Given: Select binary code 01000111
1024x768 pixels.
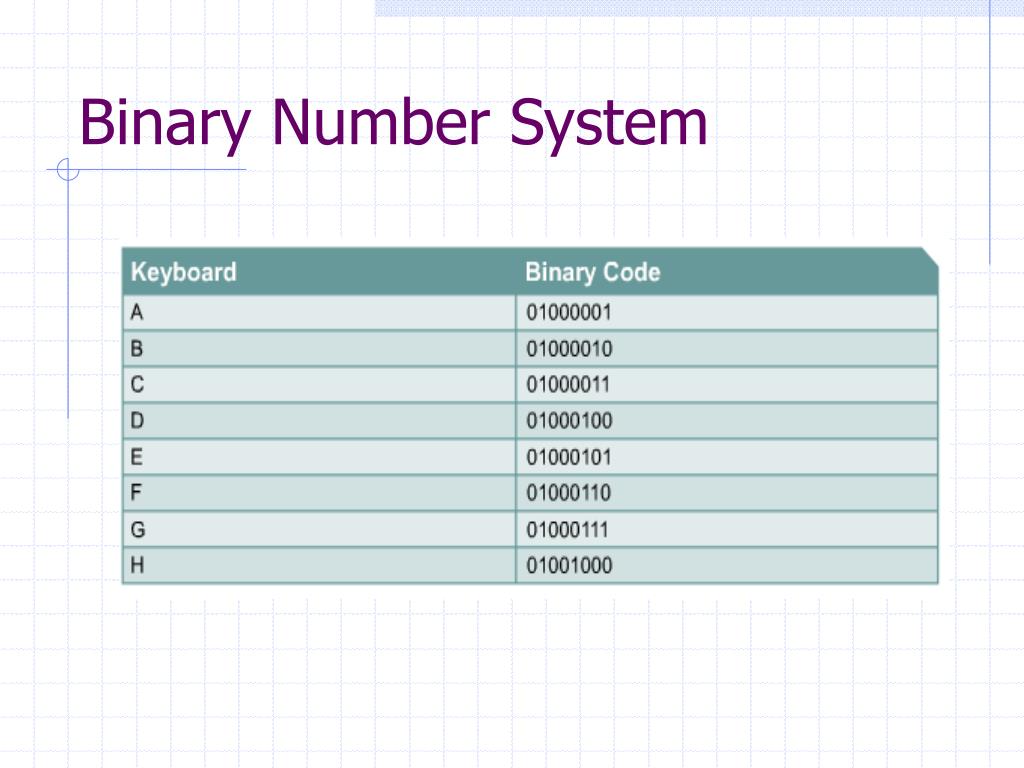Looking at the screenshot, I should click(568, 529).
